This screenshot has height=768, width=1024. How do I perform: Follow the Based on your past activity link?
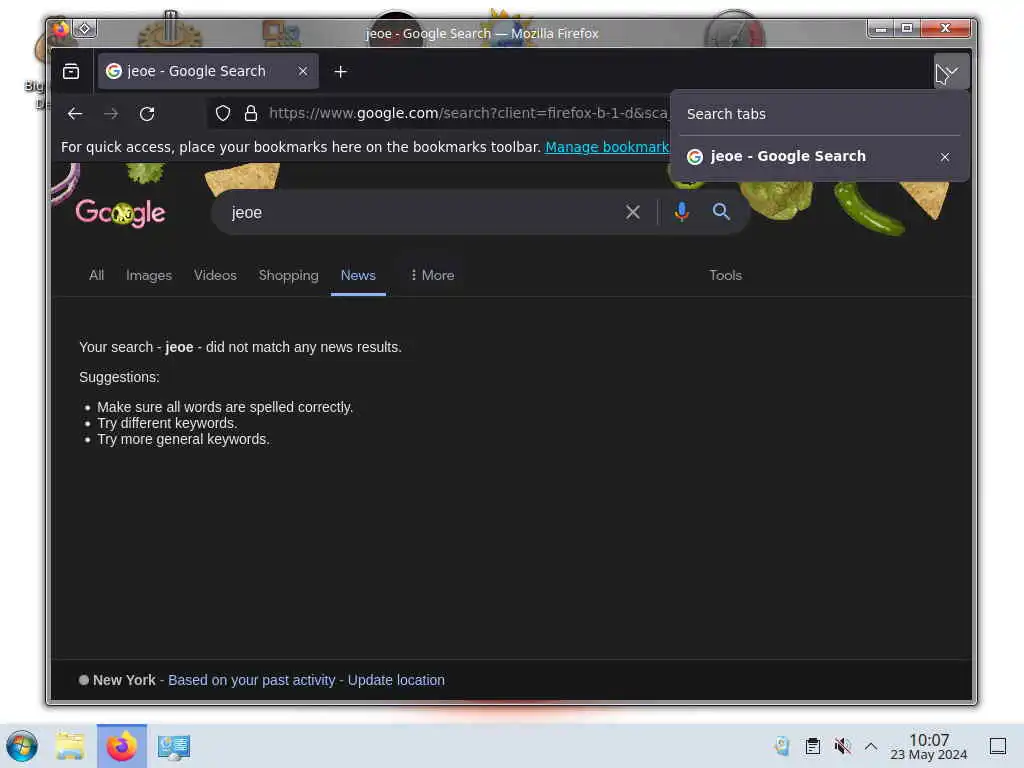click(x=251, y=680)
